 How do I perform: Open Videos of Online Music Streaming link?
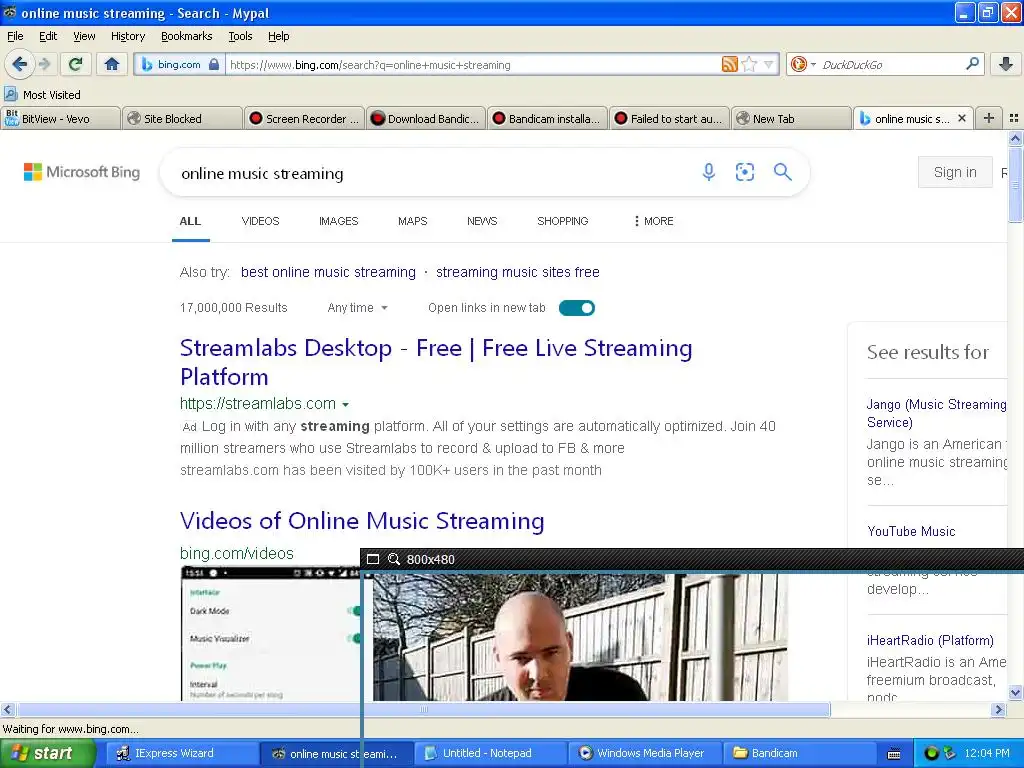[362, 520]
